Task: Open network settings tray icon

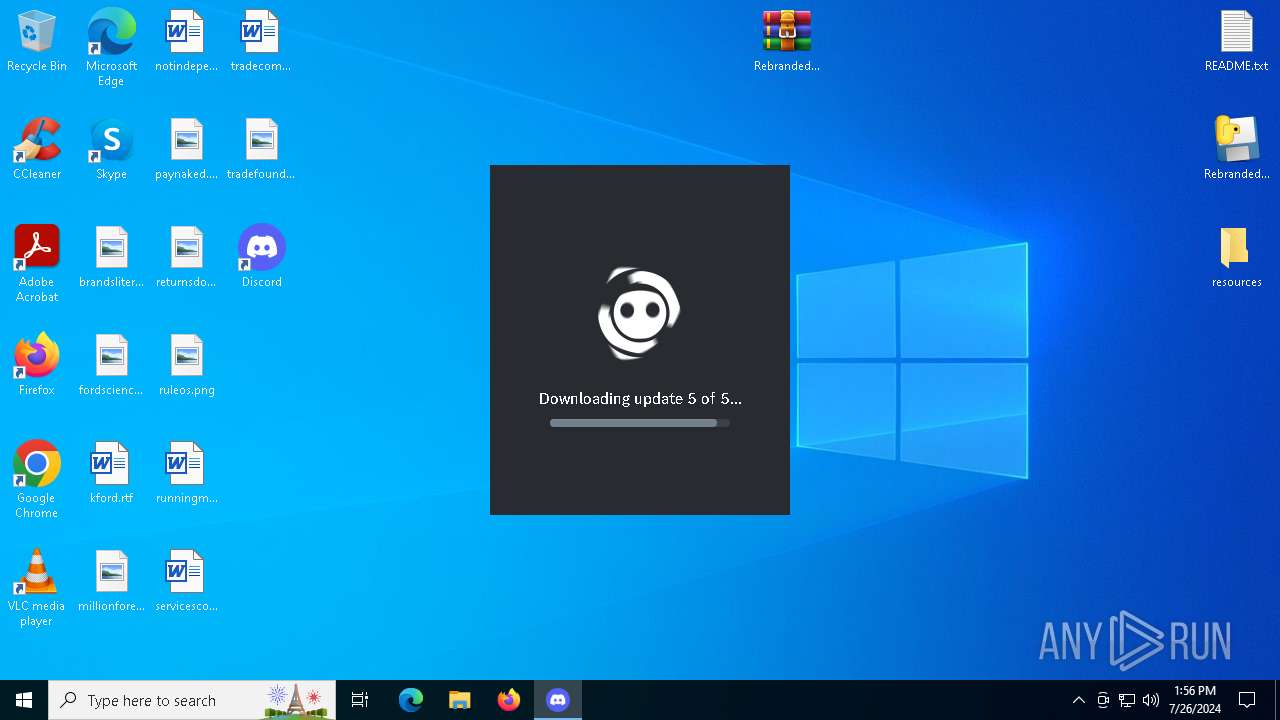Action: (1127, 700)
